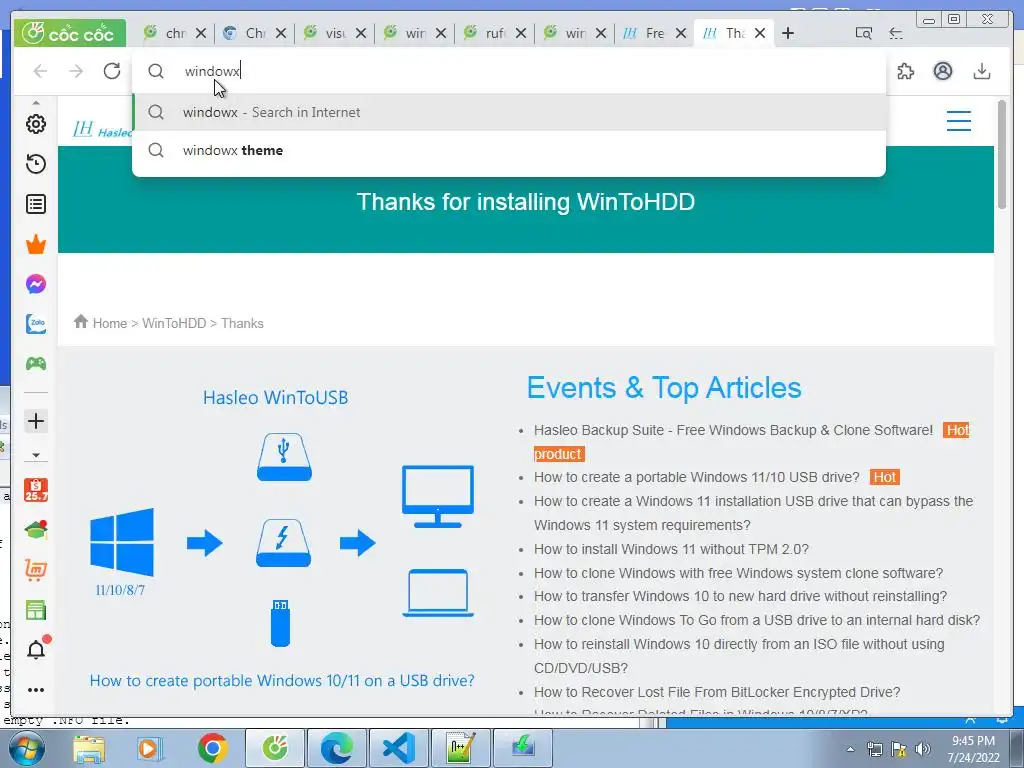Screen dimensions: 1024x768
Task: Open Microsoft Edge from taskbar
Action: click(336, 748)
